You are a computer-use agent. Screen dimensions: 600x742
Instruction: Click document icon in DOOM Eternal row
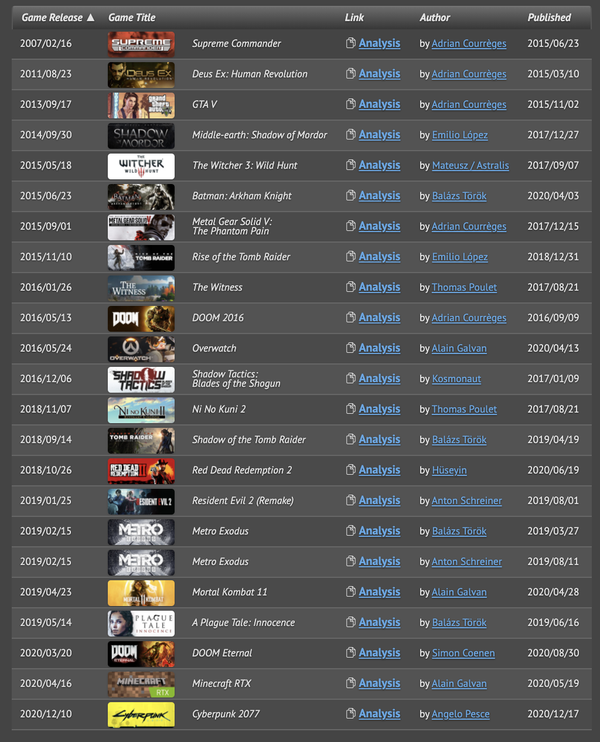[x=351, y=653]
